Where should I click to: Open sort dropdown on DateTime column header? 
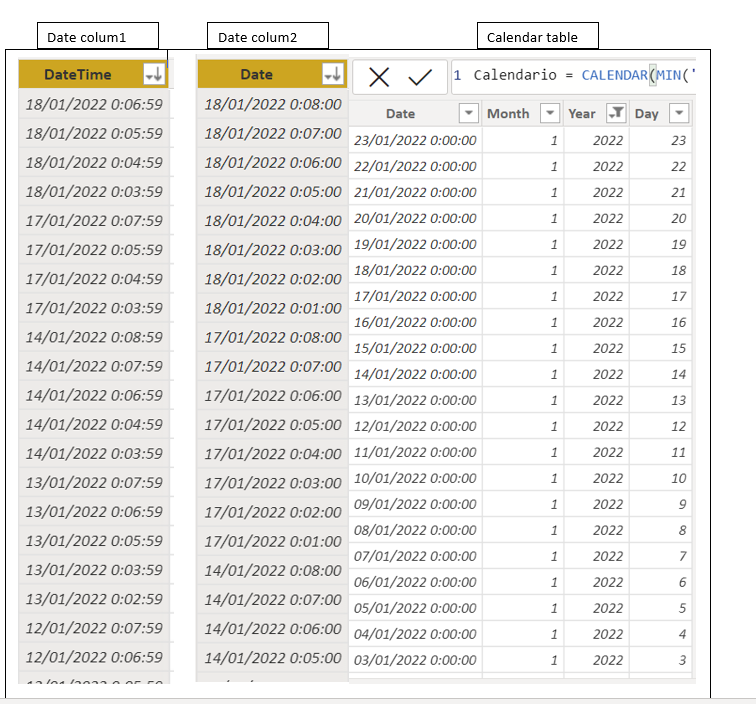click(x=154, y=75)
